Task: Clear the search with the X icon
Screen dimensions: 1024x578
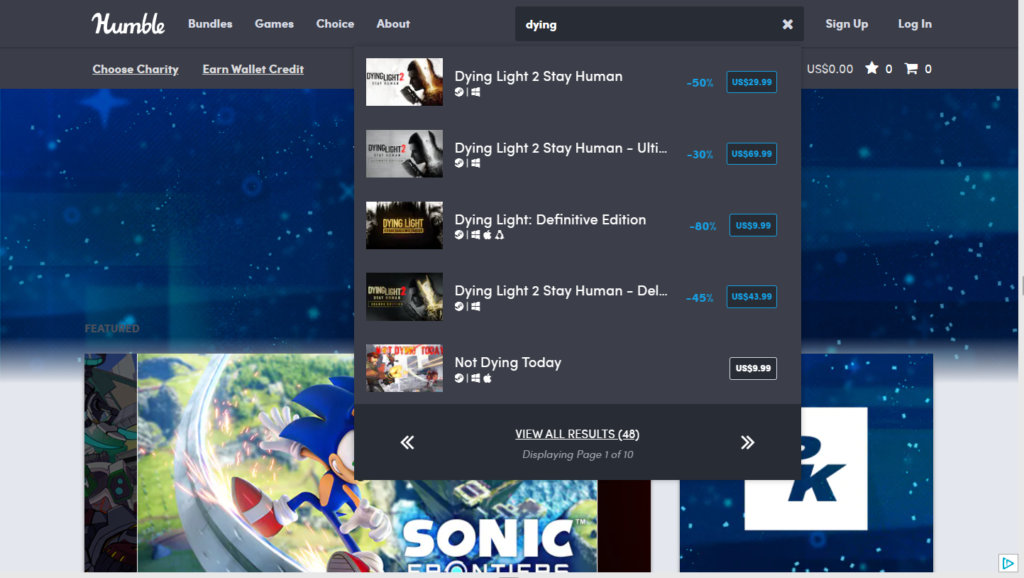Action: click(x=788, y=24)
